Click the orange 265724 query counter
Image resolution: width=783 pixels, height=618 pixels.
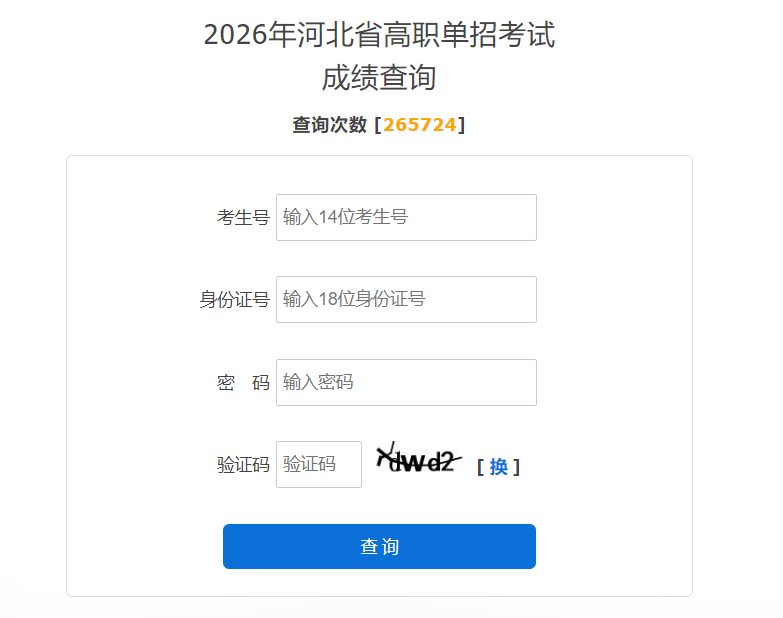point(420,125)
